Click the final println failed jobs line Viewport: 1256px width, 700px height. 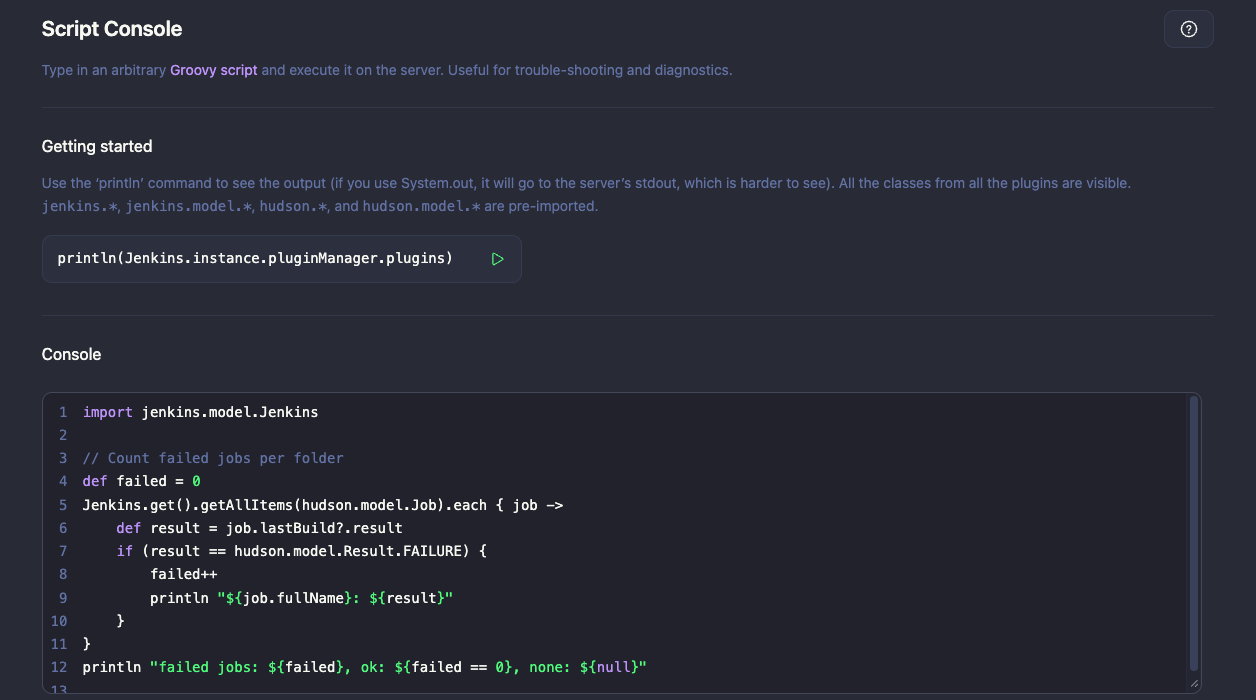pyautogui.click(x=365, y=667)
